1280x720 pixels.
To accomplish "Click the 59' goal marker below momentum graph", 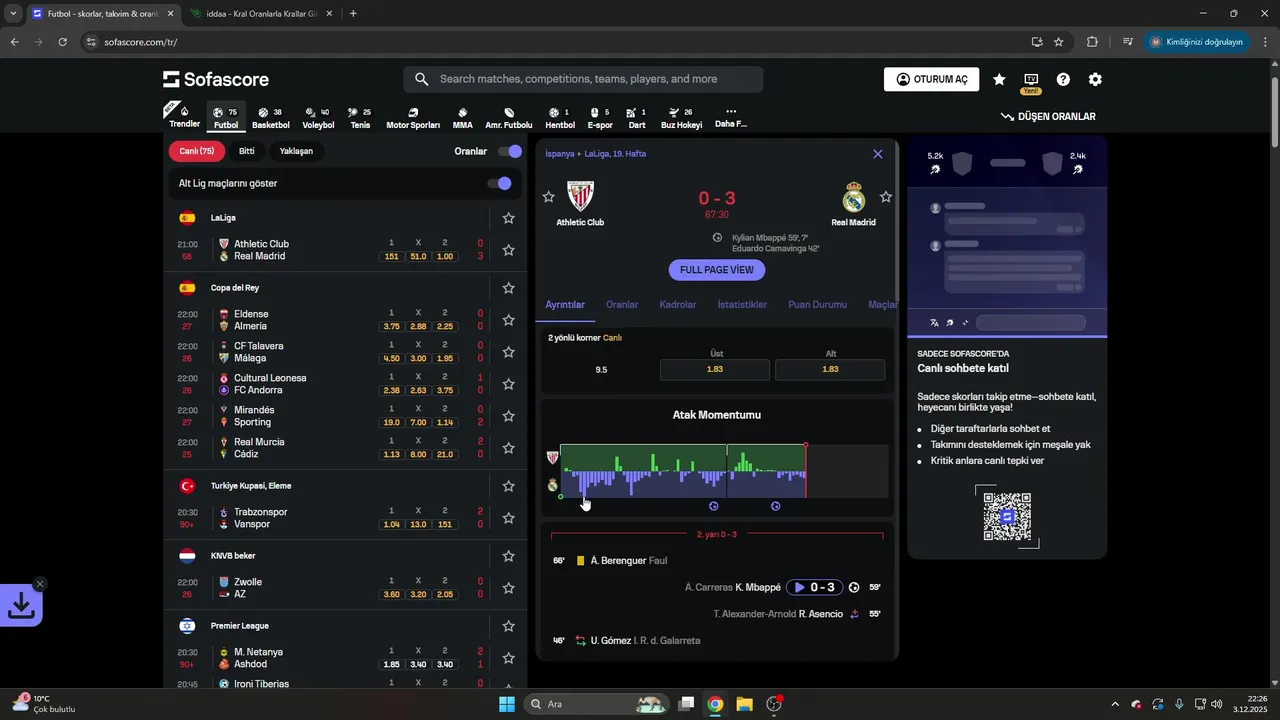I will tap(776, 506).
